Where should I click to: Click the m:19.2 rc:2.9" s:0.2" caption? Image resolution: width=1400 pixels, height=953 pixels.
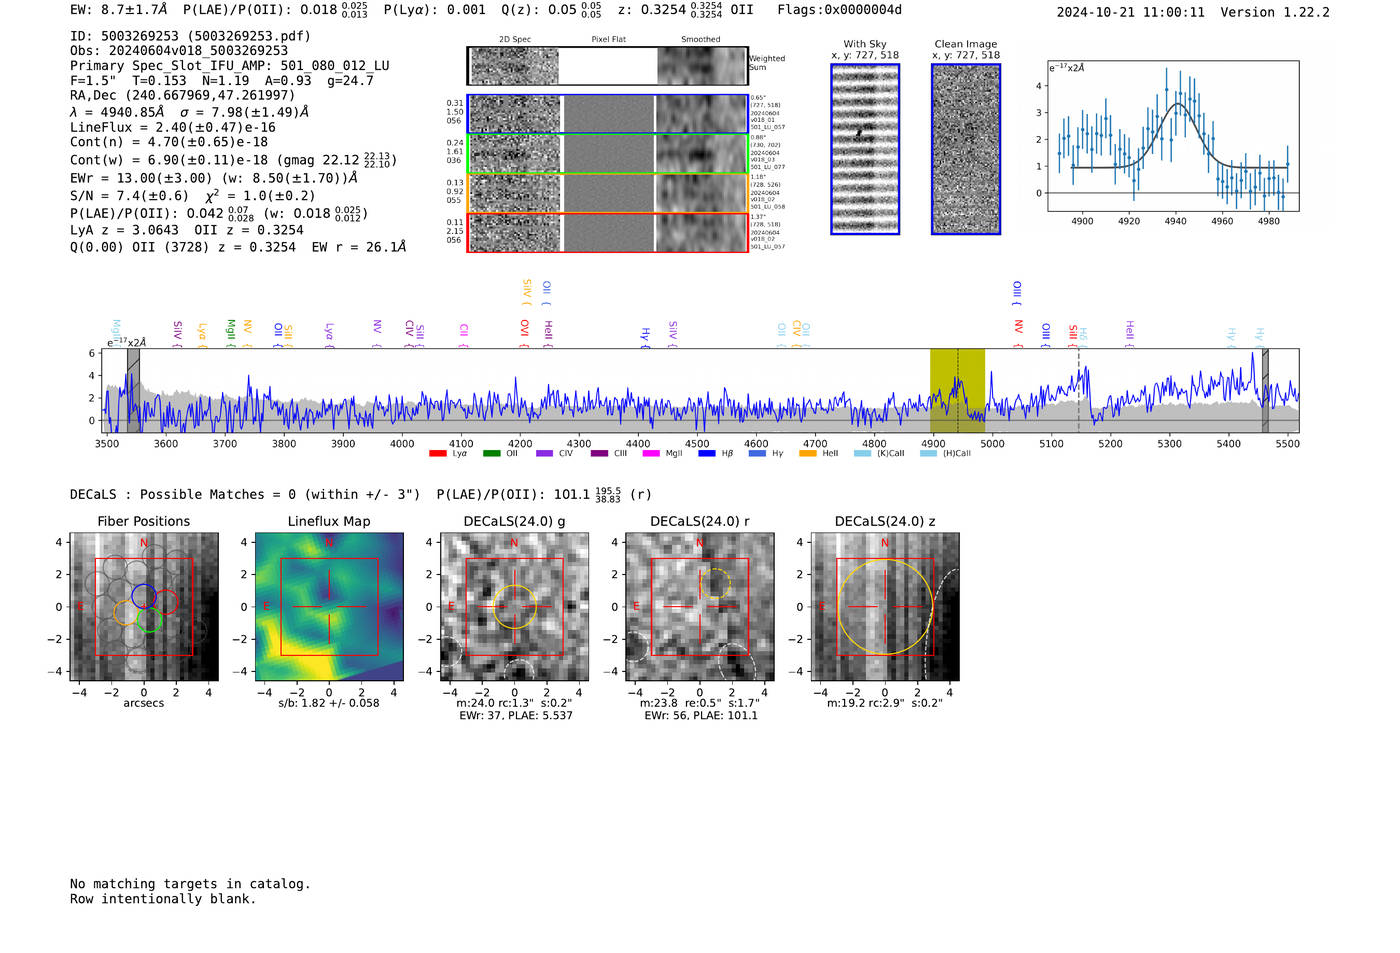pyautogui.click(x=885, y=703)
